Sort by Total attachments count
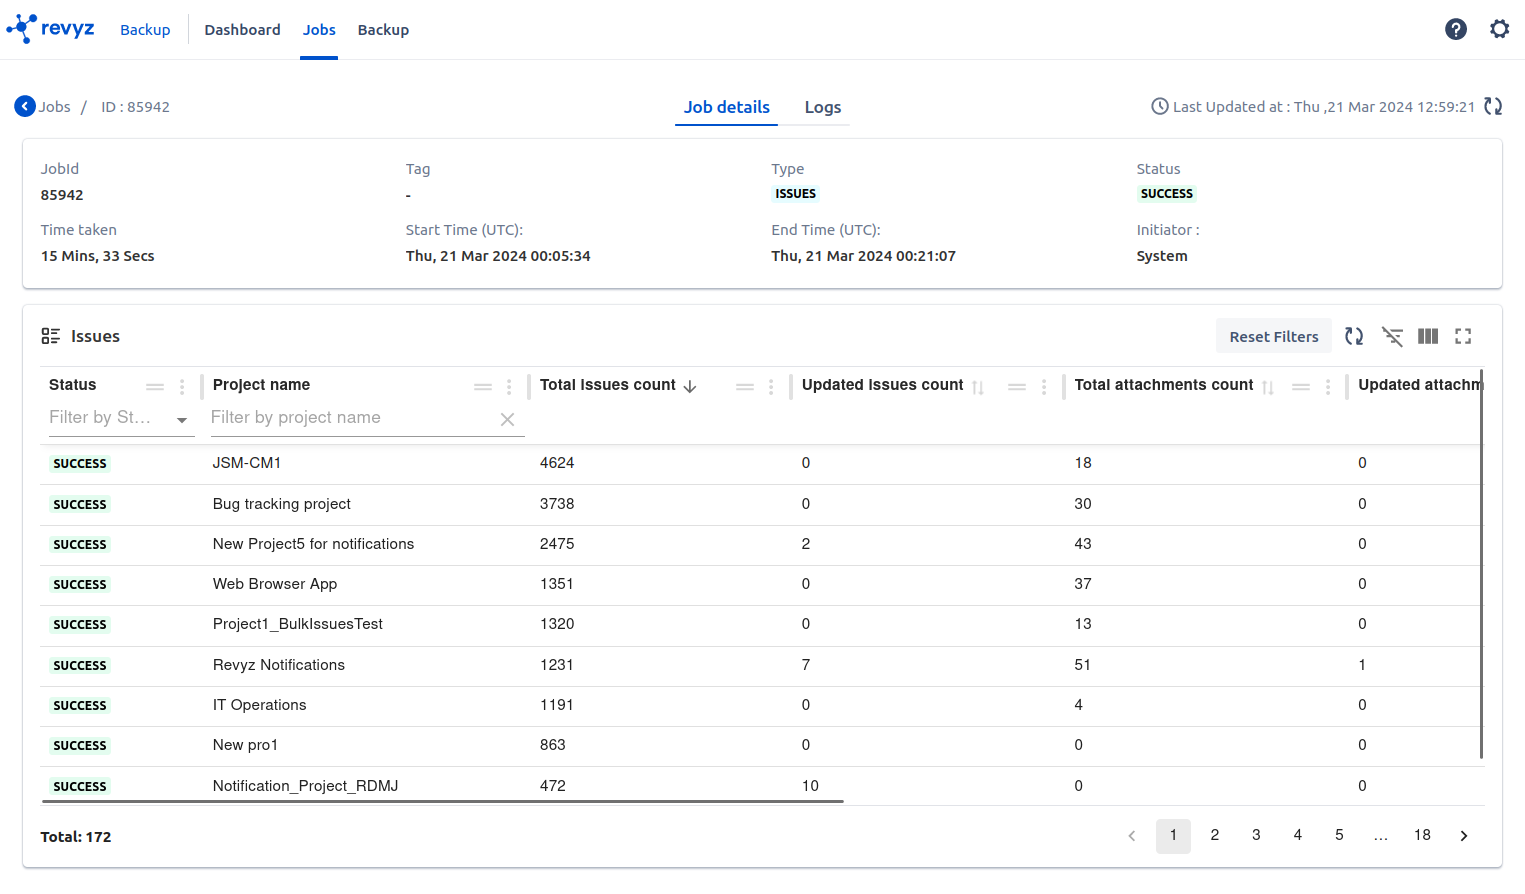 point(1268,387)
